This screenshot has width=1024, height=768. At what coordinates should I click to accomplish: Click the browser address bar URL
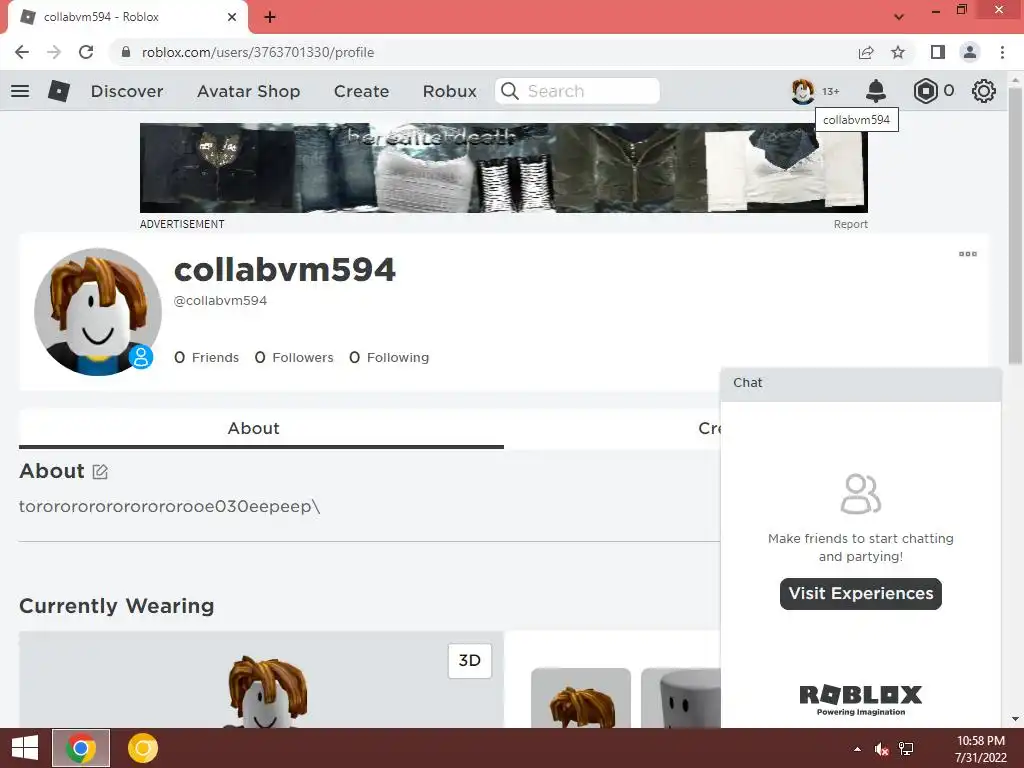(x=258, y=52)
